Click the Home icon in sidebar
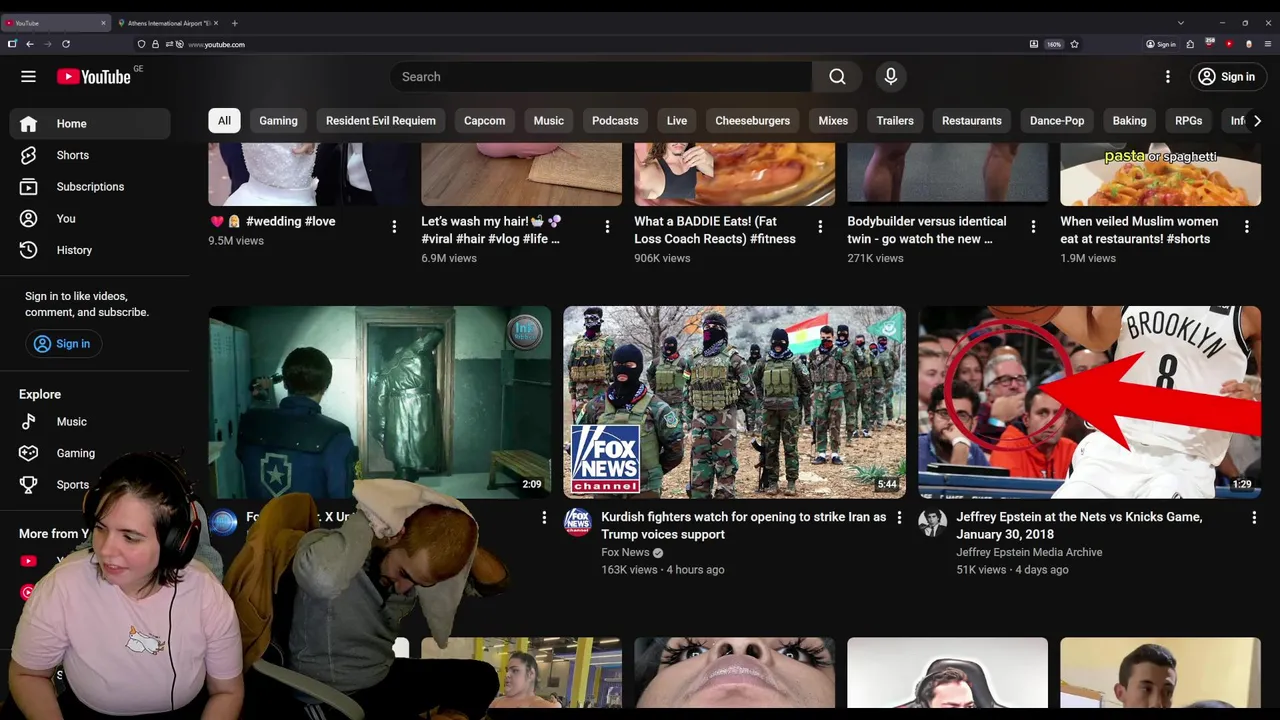Image resolution: width=1280 pixels, height=720 pixels. point(28,124)
